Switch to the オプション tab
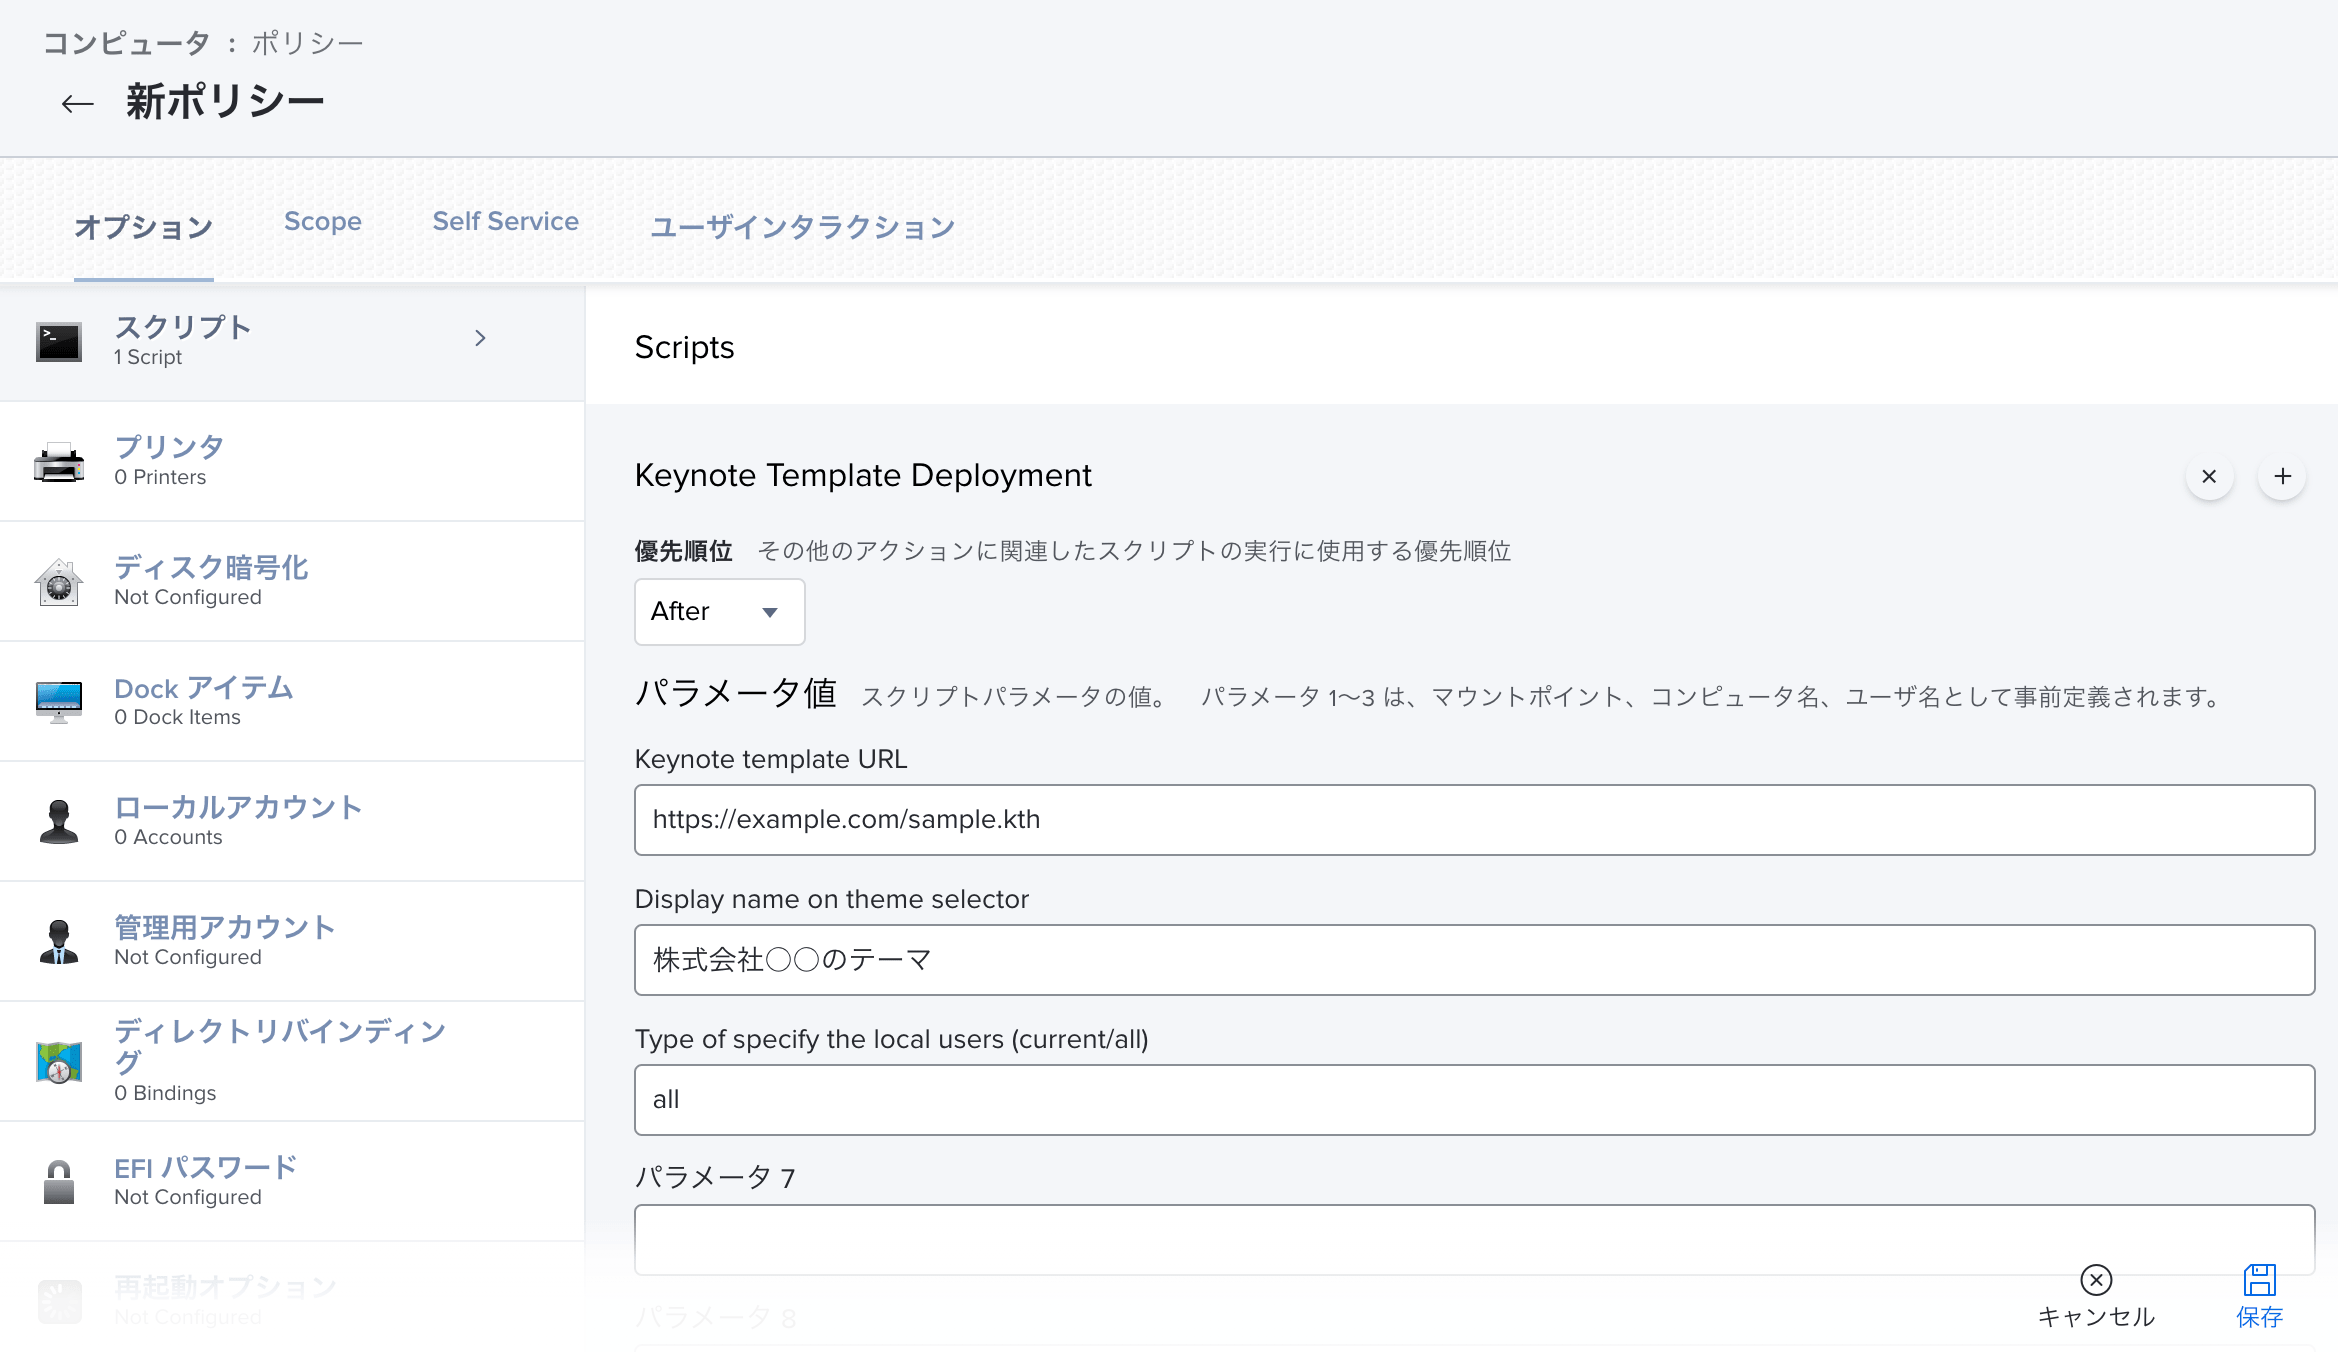Viewport: 2338px width, 1352px height. pos(143,227)
